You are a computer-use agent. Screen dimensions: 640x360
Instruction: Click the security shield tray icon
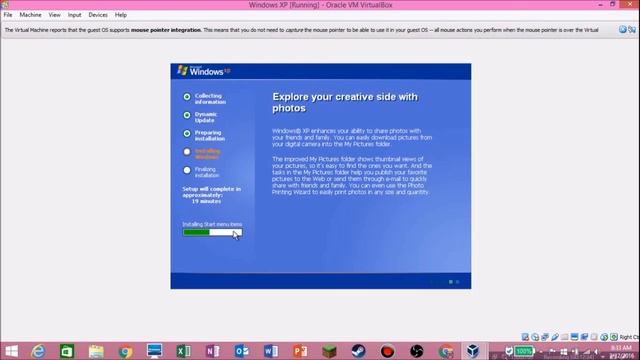509,351
